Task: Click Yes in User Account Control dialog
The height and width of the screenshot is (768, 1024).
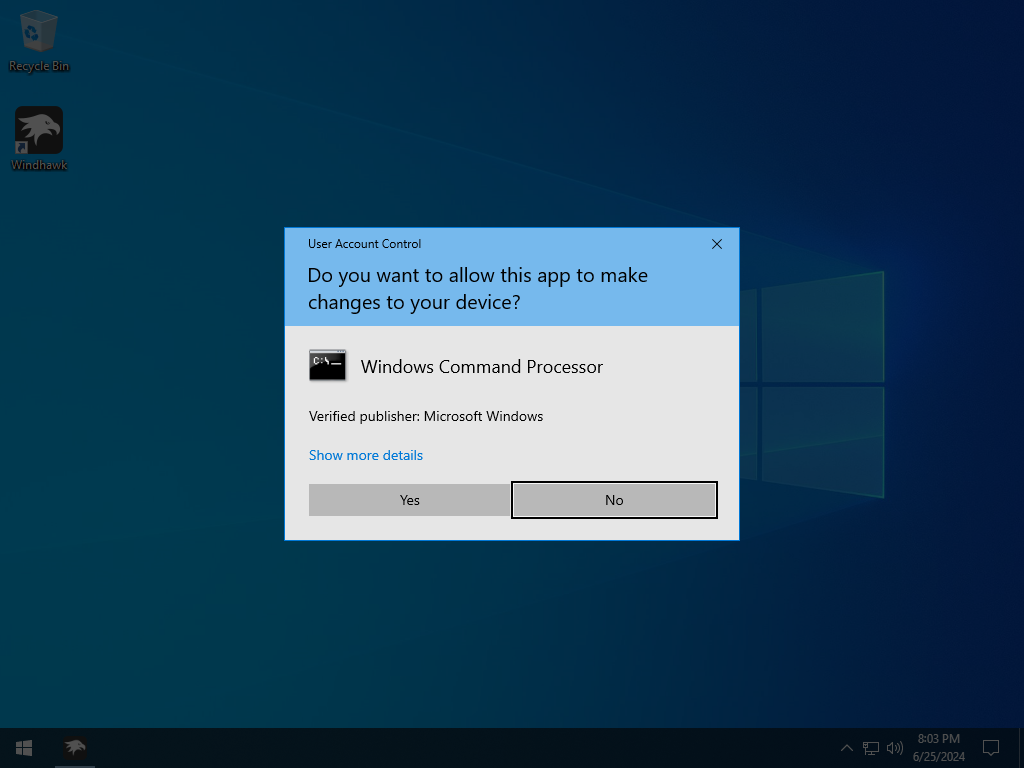Action: point(409,500)
